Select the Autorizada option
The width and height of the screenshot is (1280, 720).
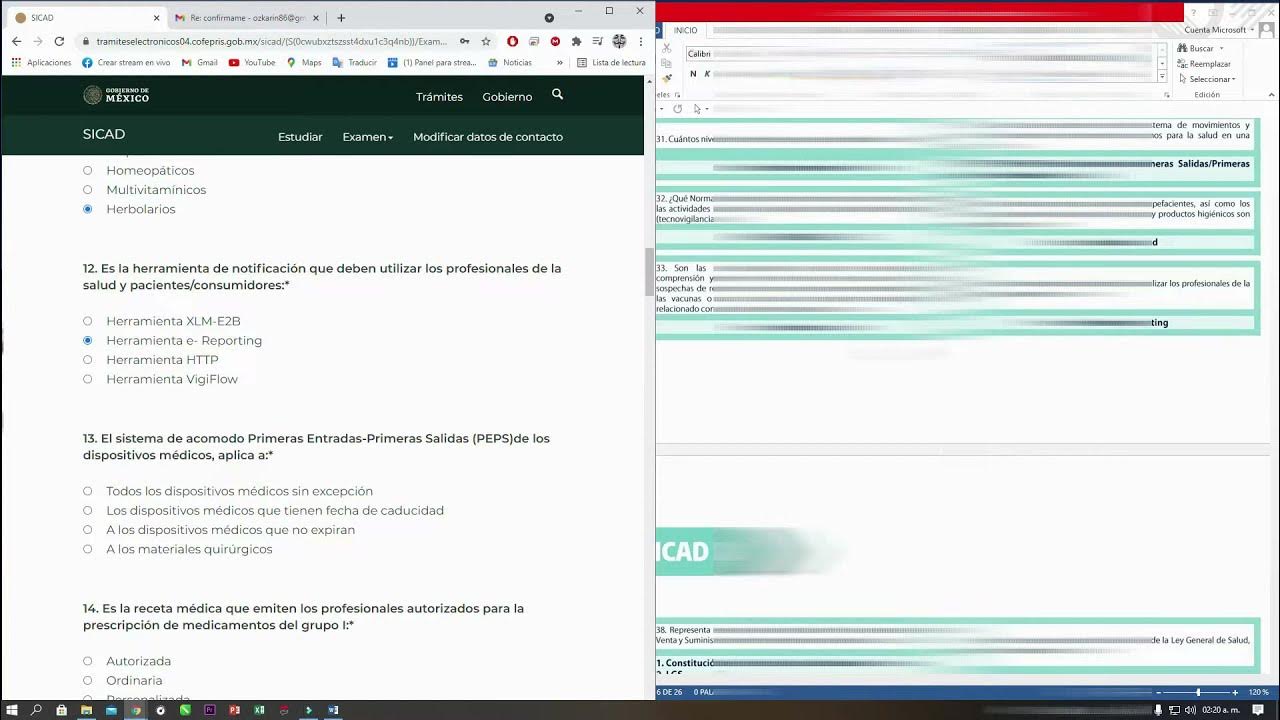point(88,661)
